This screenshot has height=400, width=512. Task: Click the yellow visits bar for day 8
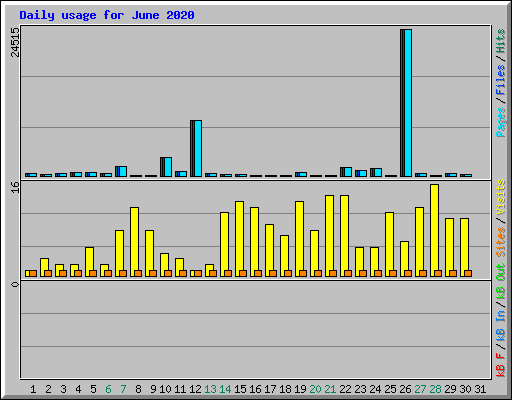pos(134,242)
